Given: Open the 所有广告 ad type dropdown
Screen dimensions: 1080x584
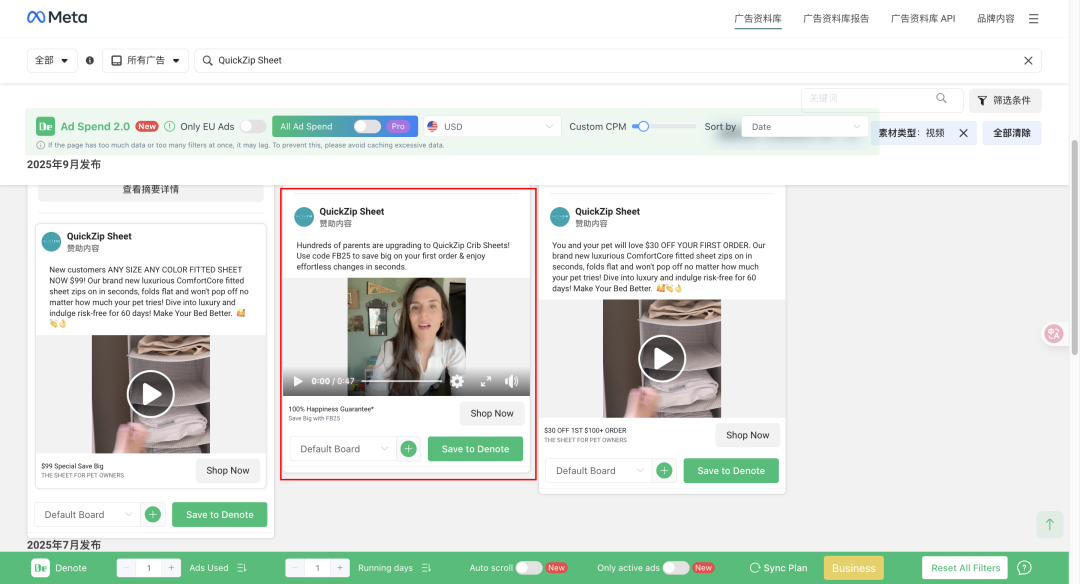Looking at the screenshot, I should (x=145, y=61).
